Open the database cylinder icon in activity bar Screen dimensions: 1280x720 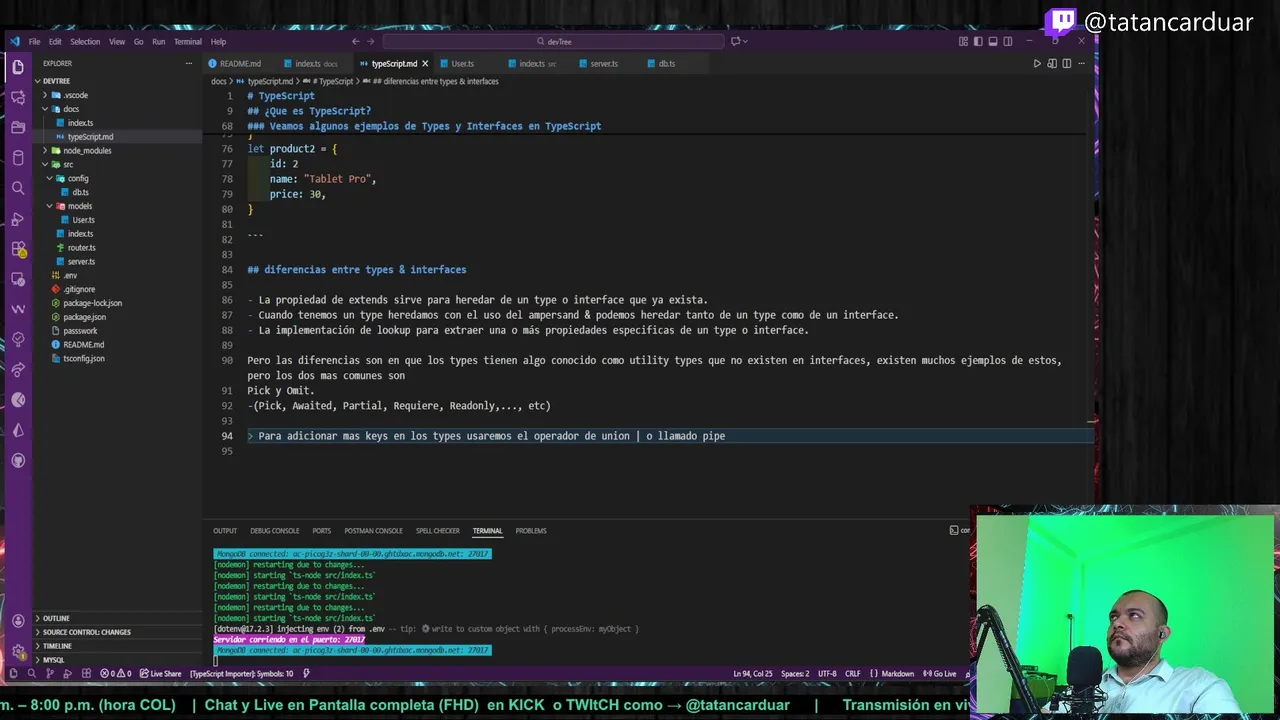coord(17,158)
